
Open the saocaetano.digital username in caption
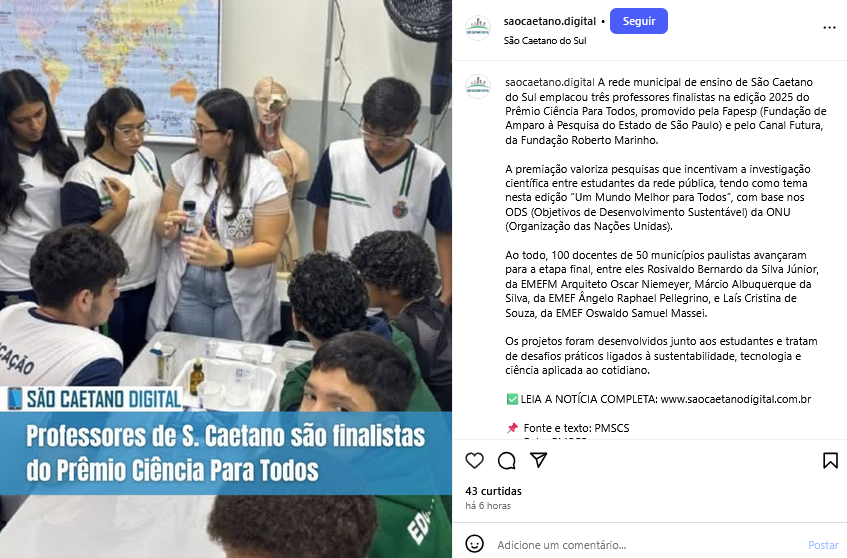[x=549, y=82]
